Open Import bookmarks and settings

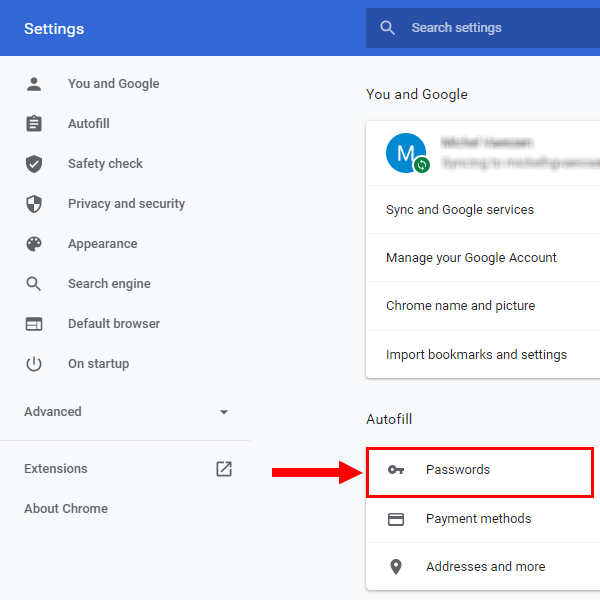coord(483,355)
